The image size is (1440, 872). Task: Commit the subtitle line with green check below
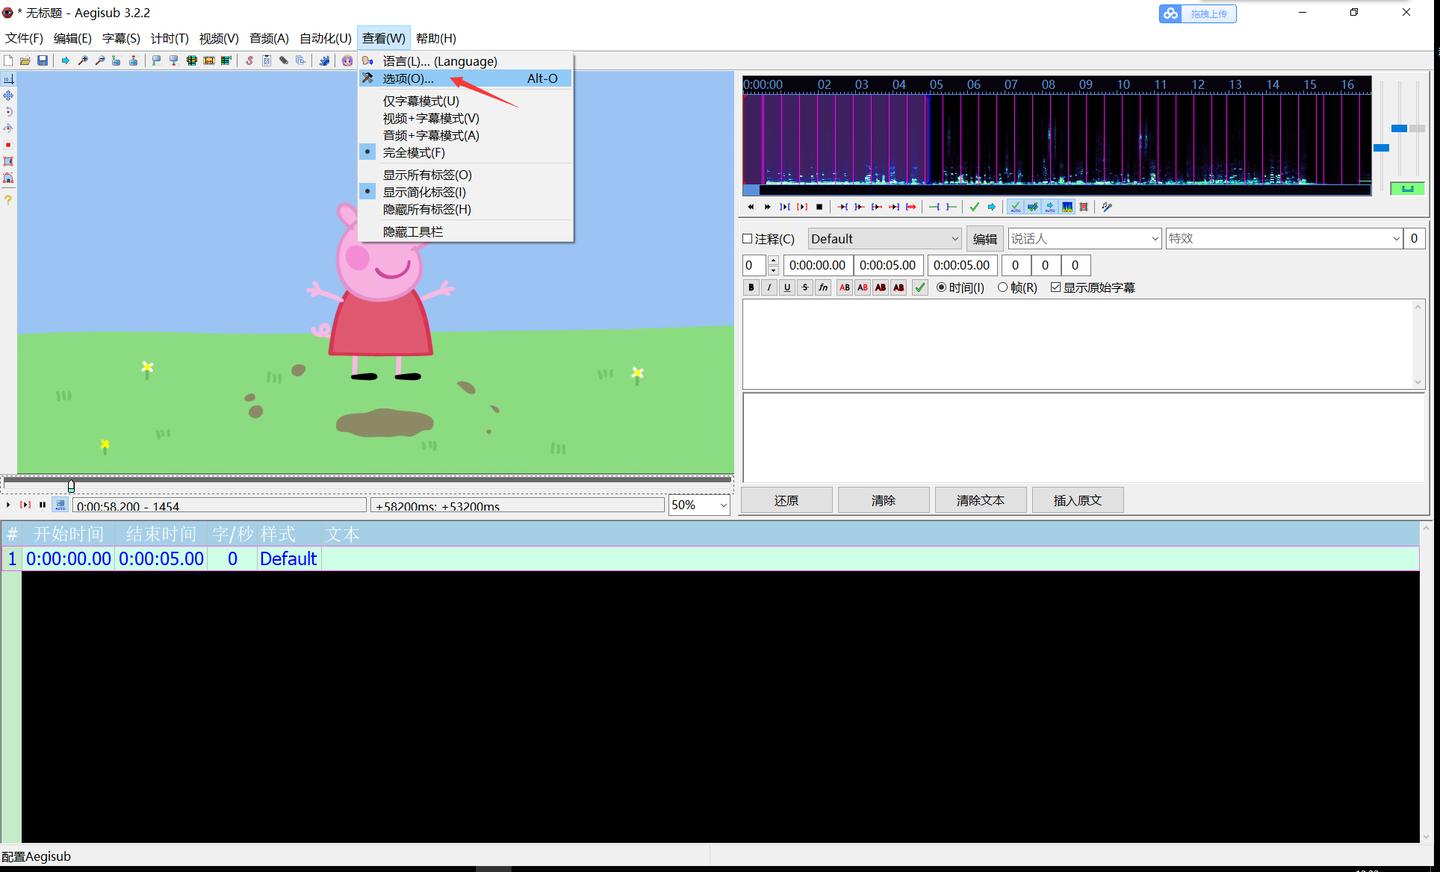coord(920,288)
